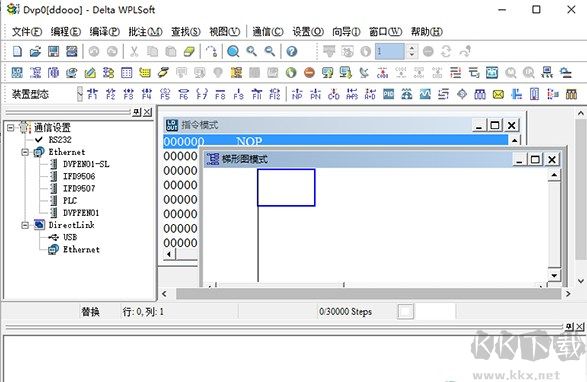Screen dimensions: 587x382
Task: Click the main workspace horizontal scrollbar track
Action: click(x=368, y=294)
